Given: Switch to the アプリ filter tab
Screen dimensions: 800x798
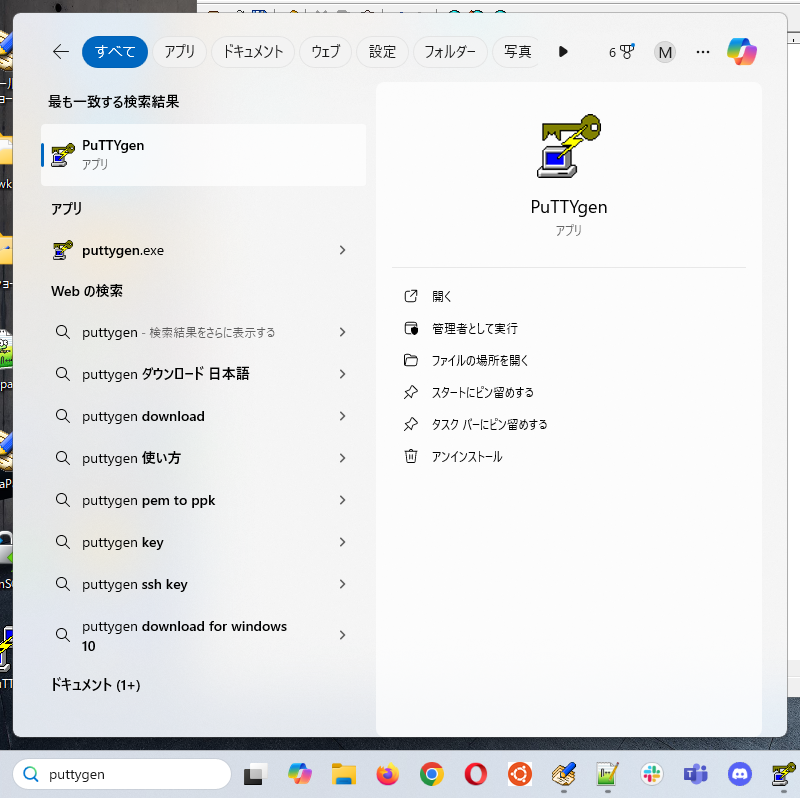Looking at the screenshot, I should 180,52.
